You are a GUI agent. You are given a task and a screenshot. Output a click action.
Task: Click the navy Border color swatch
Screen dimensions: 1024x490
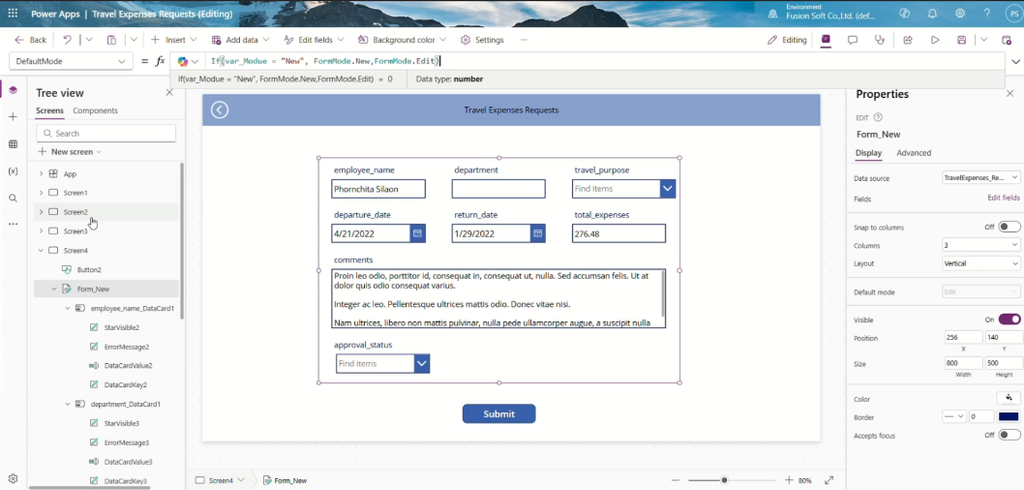[x=1009, y=417]
